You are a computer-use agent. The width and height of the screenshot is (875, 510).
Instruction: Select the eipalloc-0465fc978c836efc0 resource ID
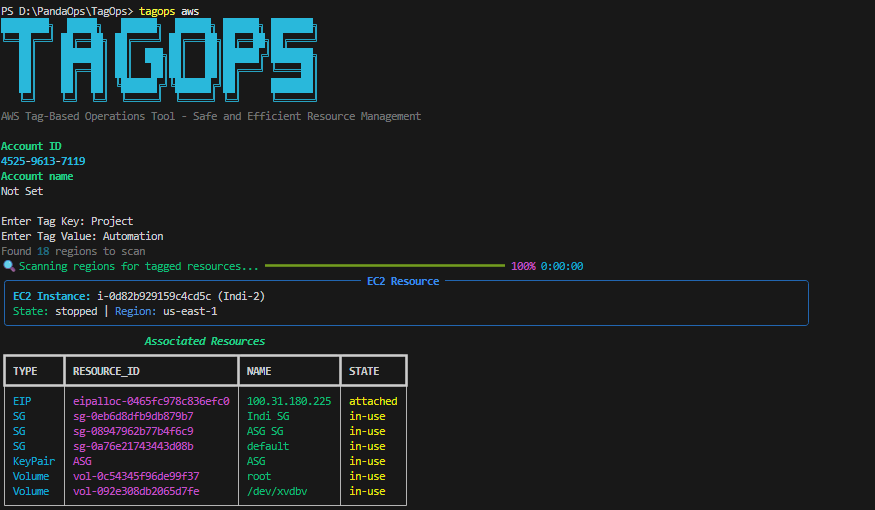151,401
